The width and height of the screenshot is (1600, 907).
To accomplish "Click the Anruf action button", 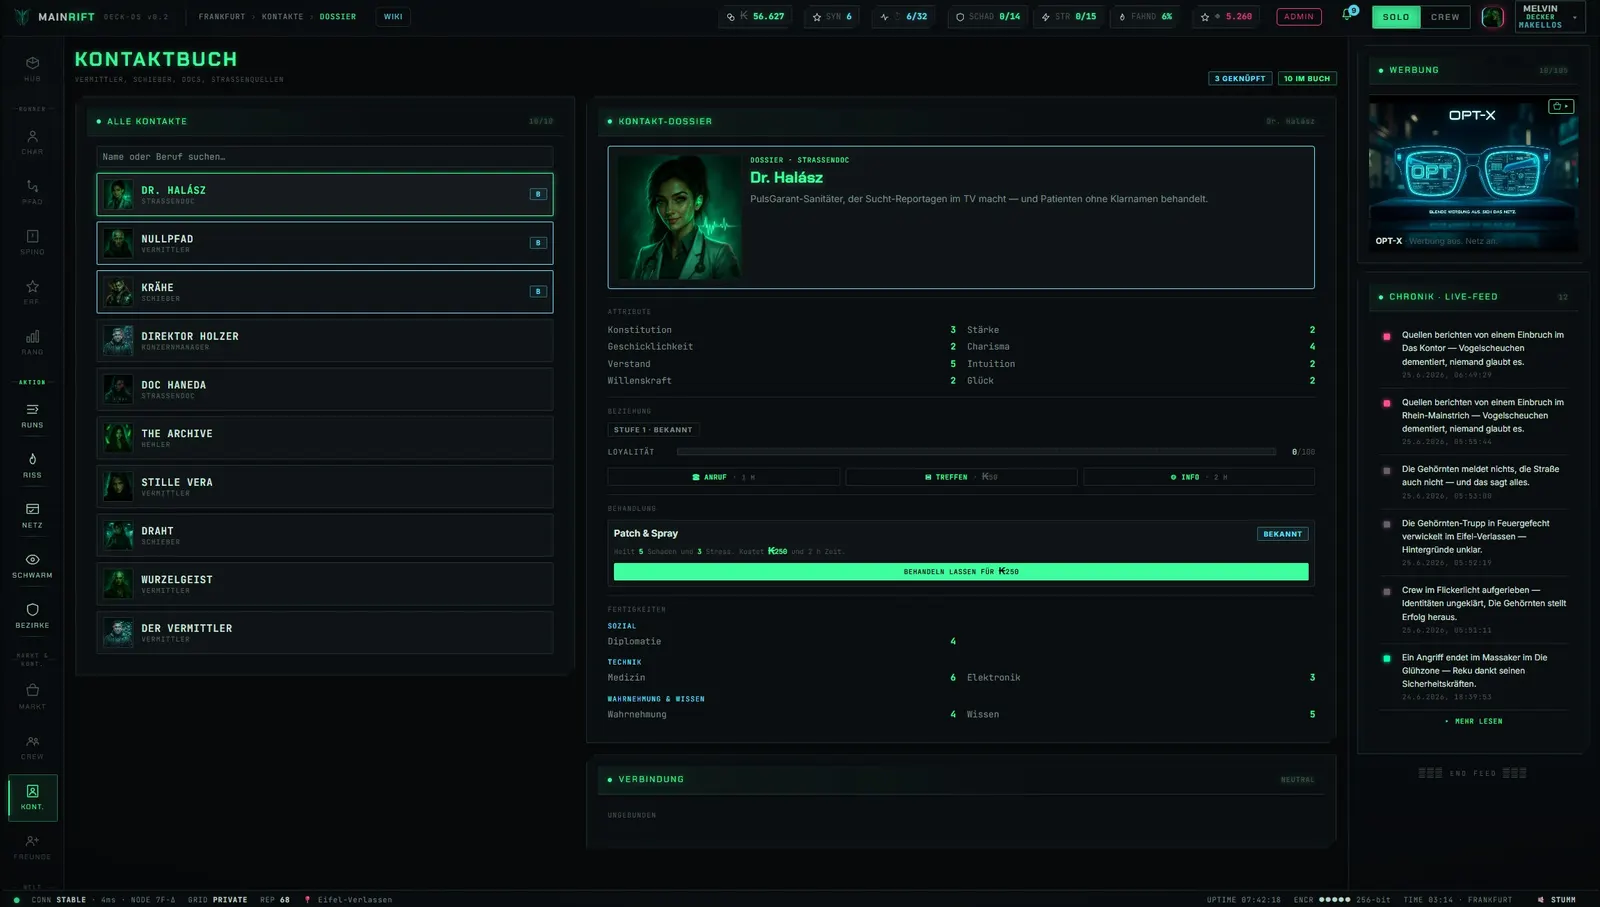I will click(723, 477).
